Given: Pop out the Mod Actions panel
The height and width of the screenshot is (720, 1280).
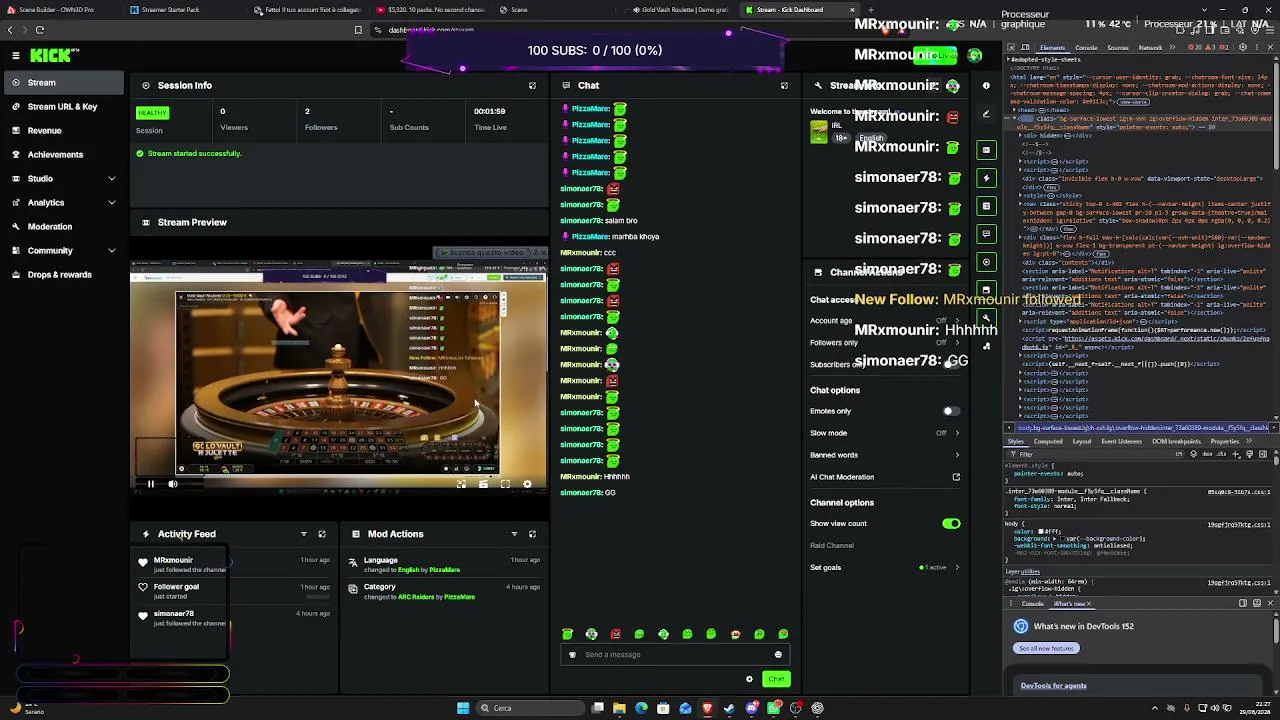Looking at the screenshot, I should coord(532,534).
